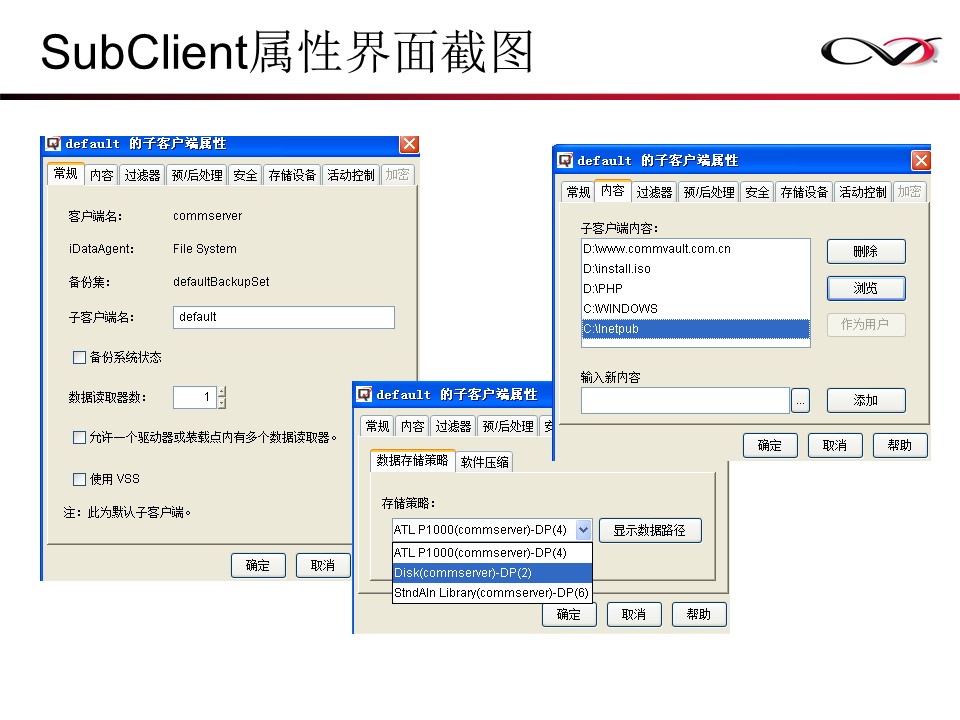Click the 输入新内容 text field
This screenshot has width=960, height=720.
pyautogui.click(x=685, y=401)
